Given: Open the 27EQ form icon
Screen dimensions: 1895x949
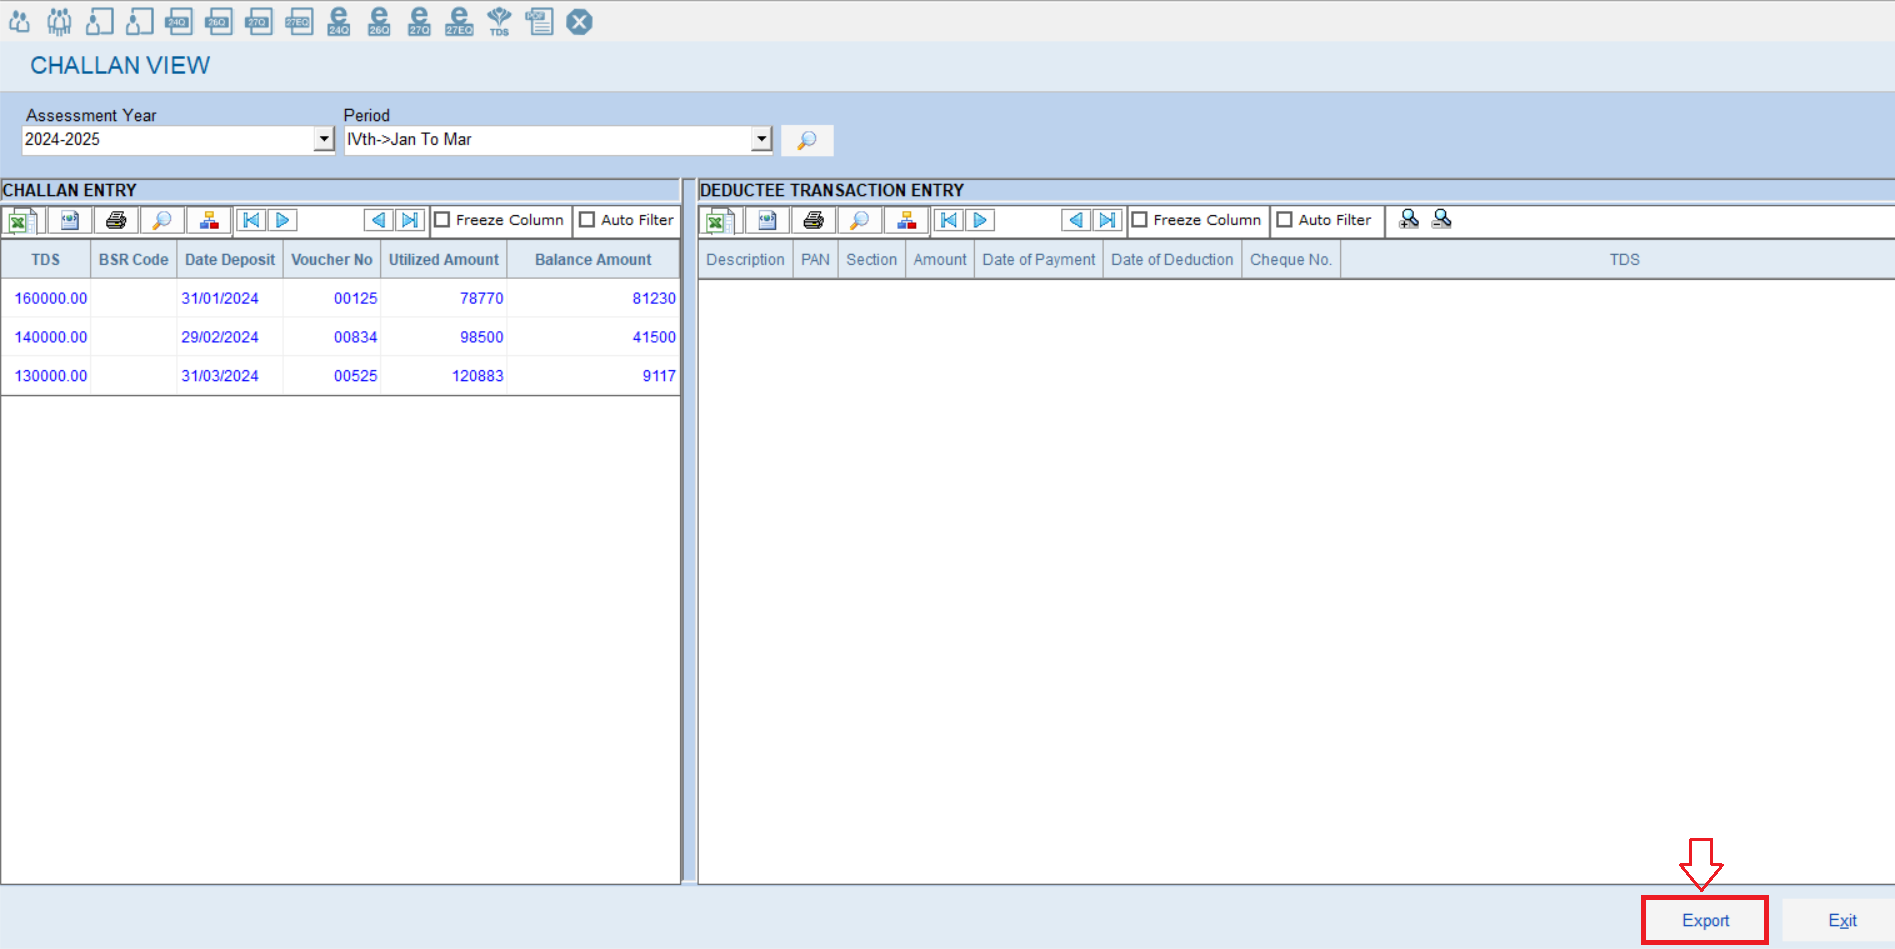Looking at the screenshot, I should 299,21.
